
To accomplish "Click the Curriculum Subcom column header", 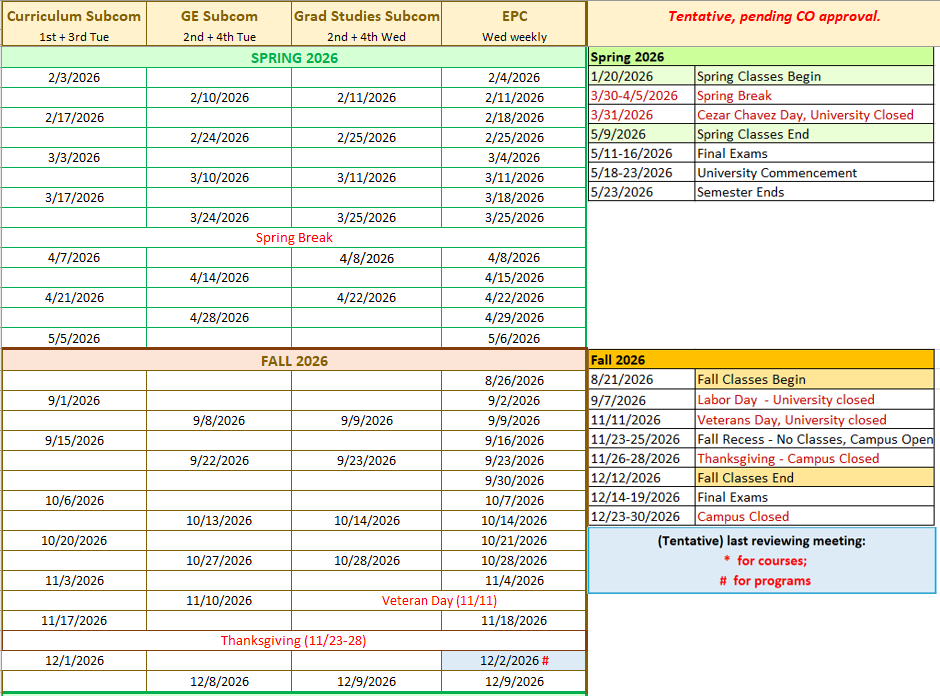I will pyautogui.click(x=74, y=23).
